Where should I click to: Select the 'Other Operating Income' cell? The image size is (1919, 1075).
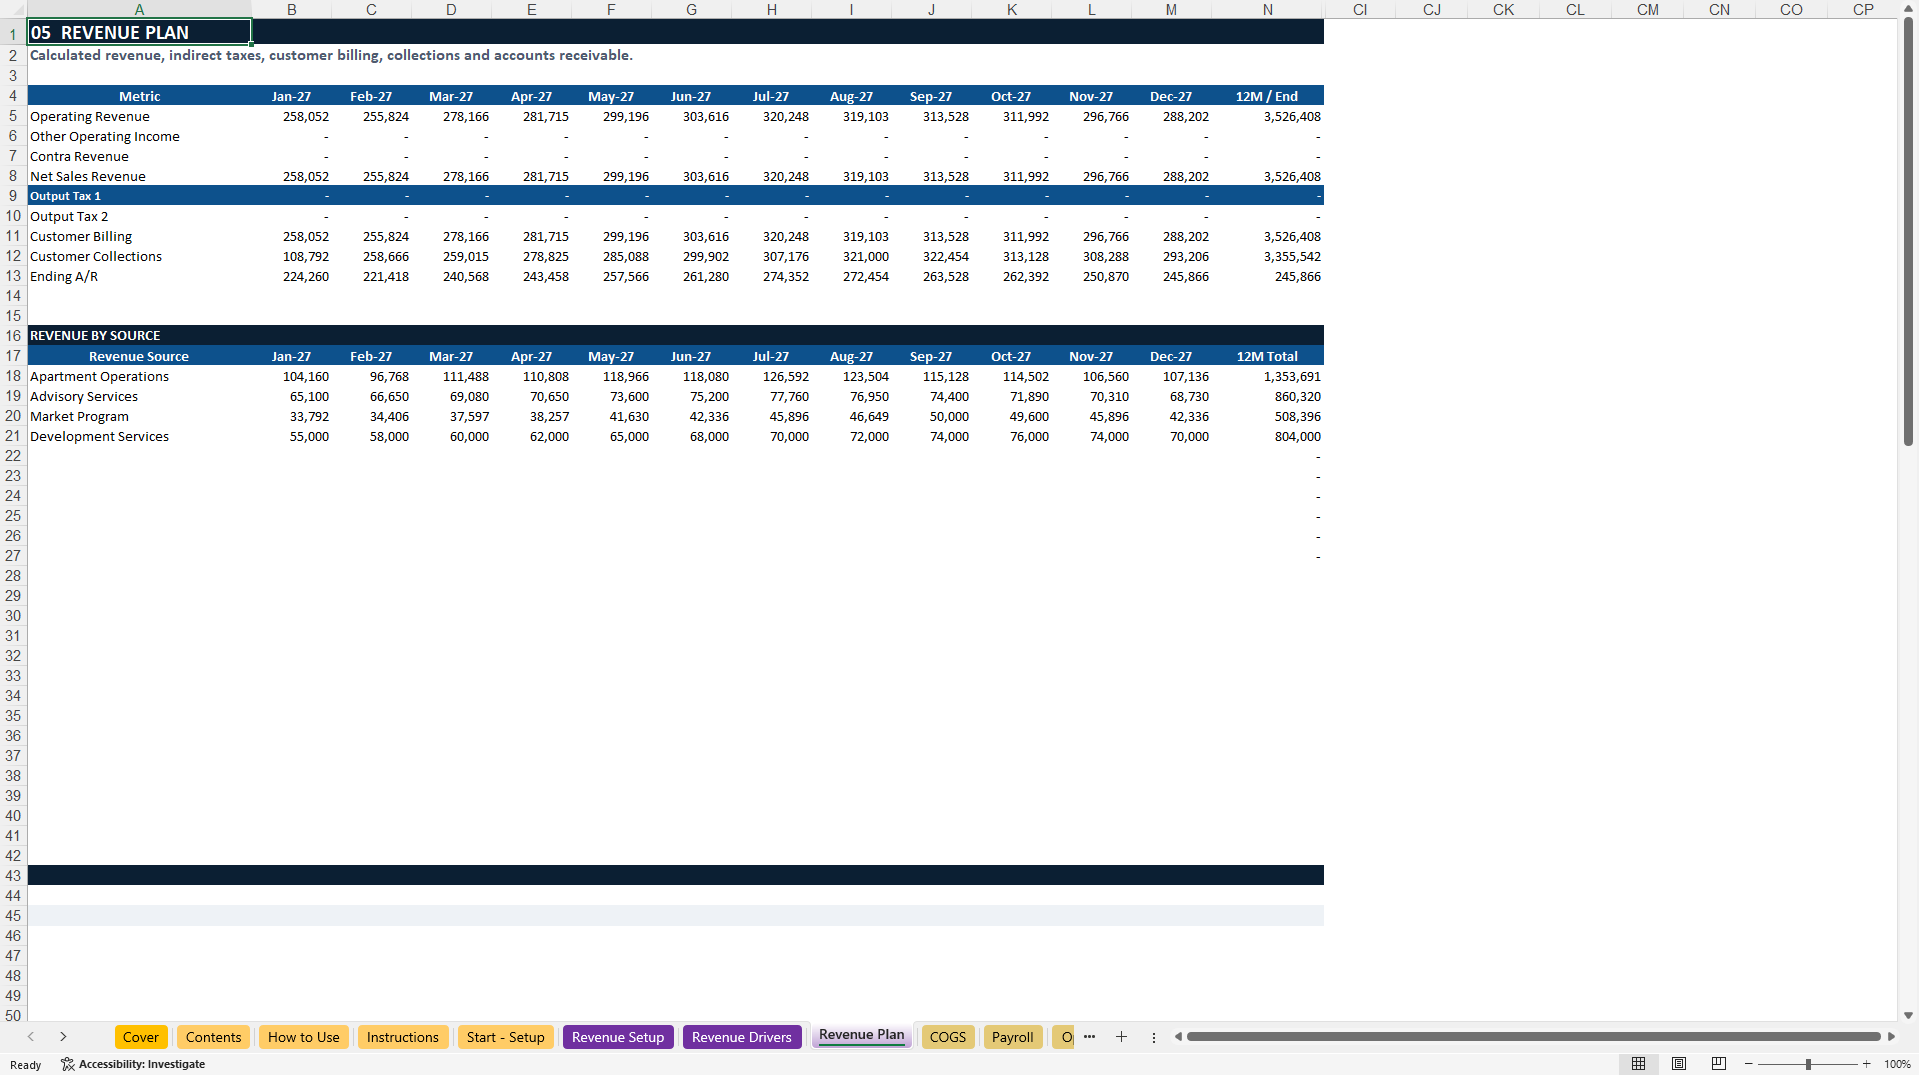click(139, 136)
